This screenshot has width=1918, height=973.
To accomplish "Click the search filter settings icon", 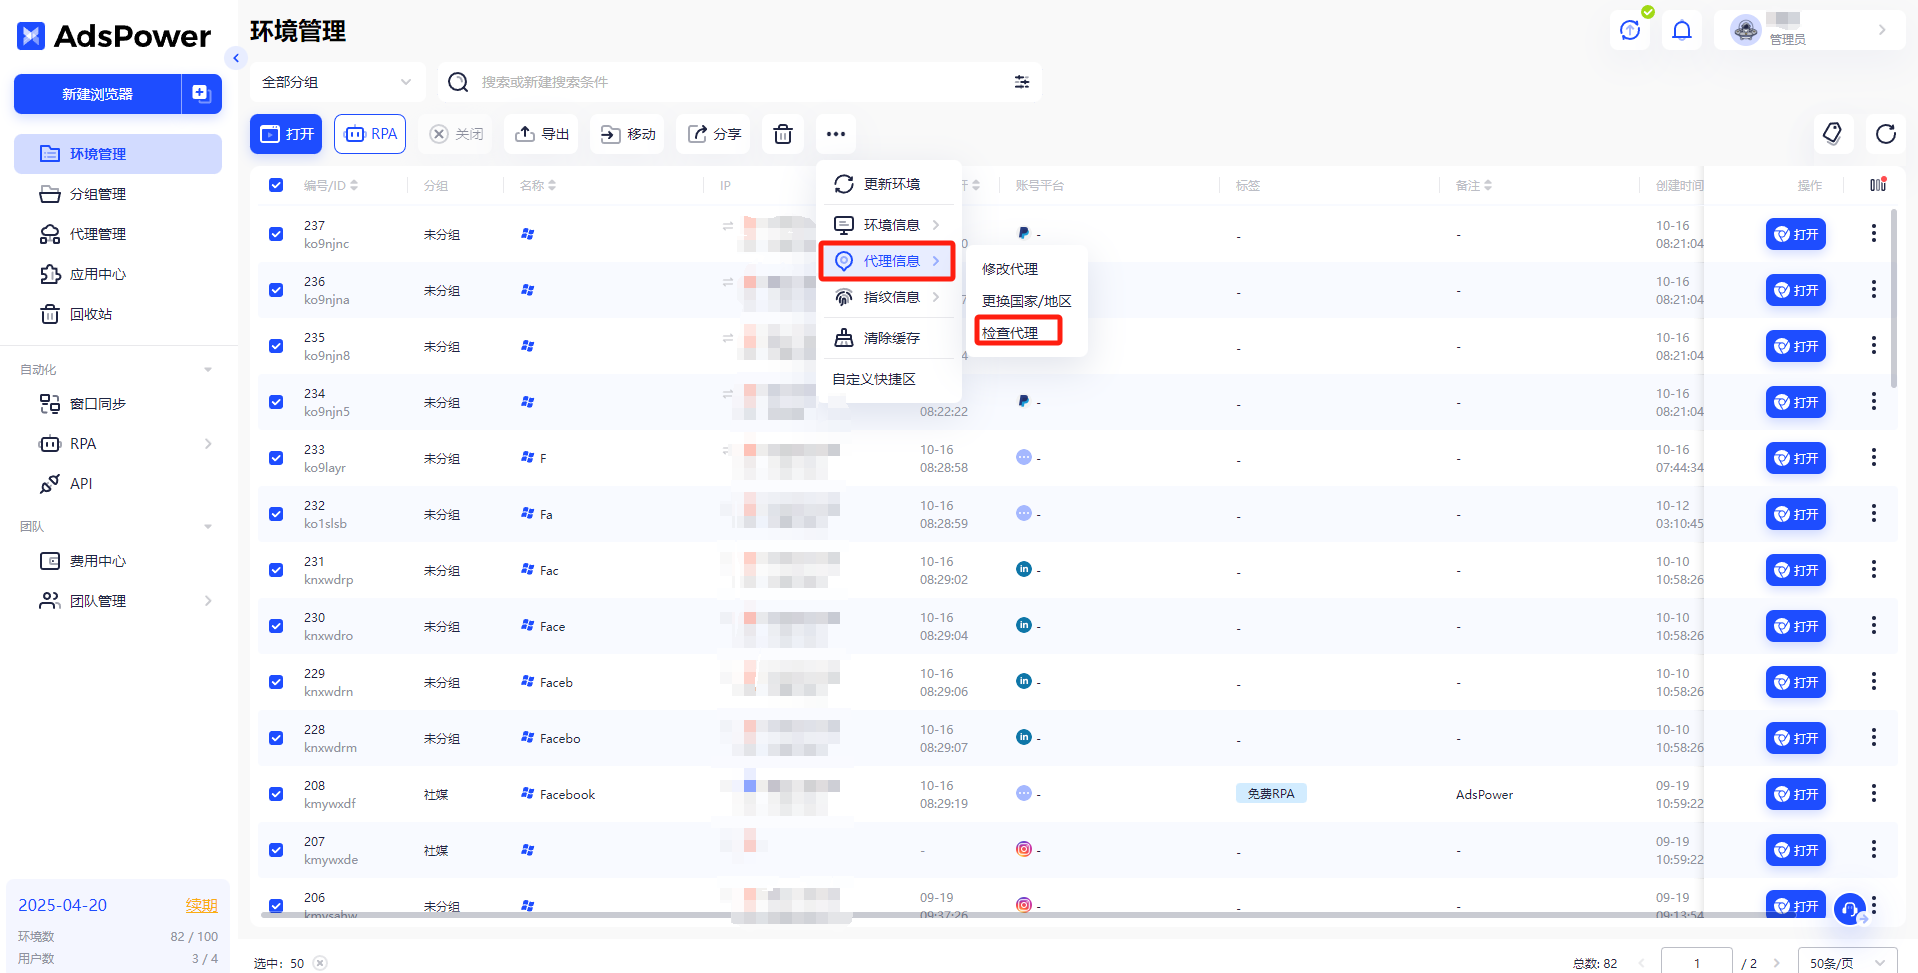I will (x=1022, y=82).
